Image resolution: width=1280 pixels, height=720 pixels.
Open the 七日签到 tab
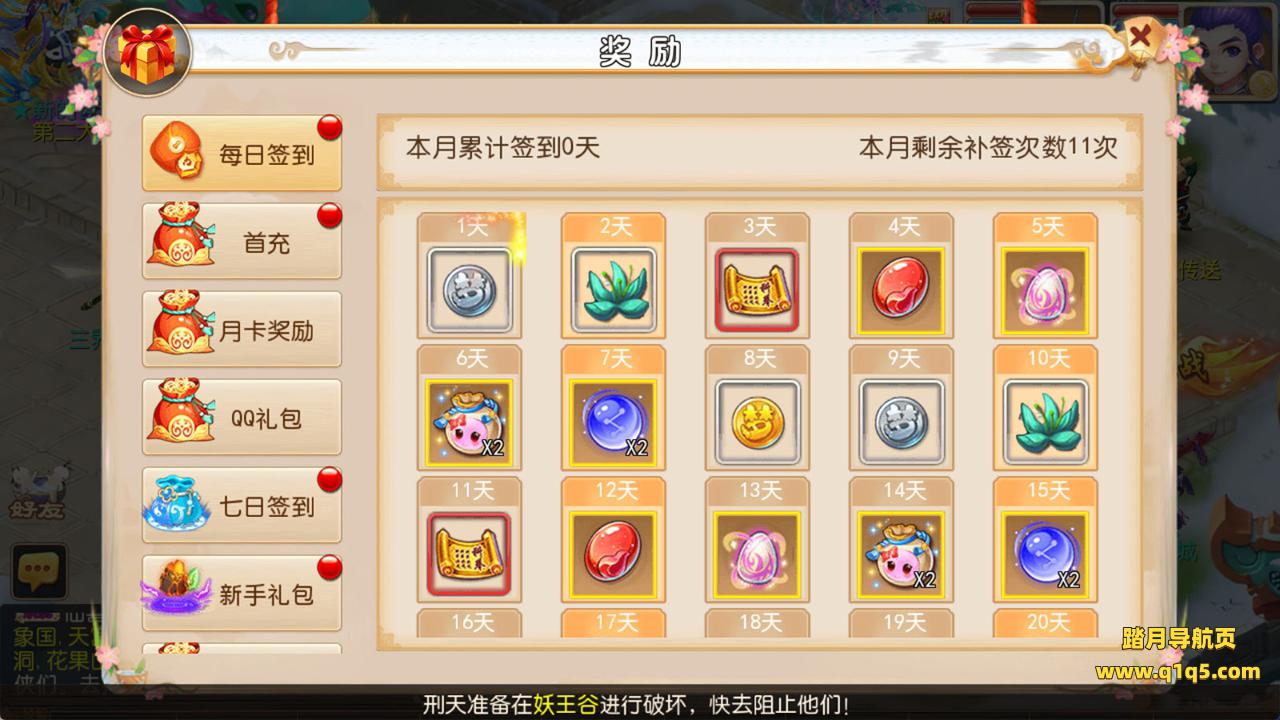coord(242,506)
